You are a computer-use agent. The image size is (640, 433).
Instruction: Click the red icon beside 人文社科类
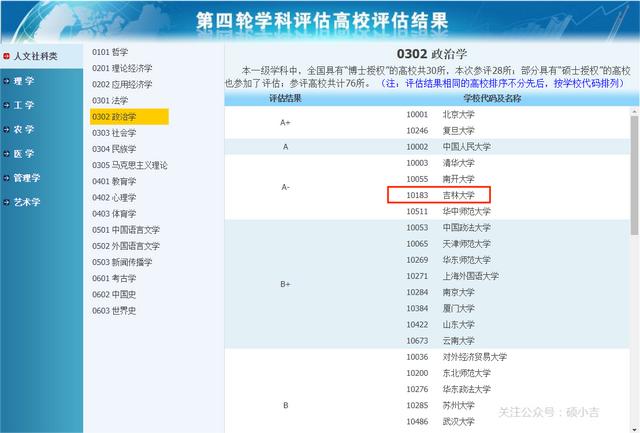6,56
